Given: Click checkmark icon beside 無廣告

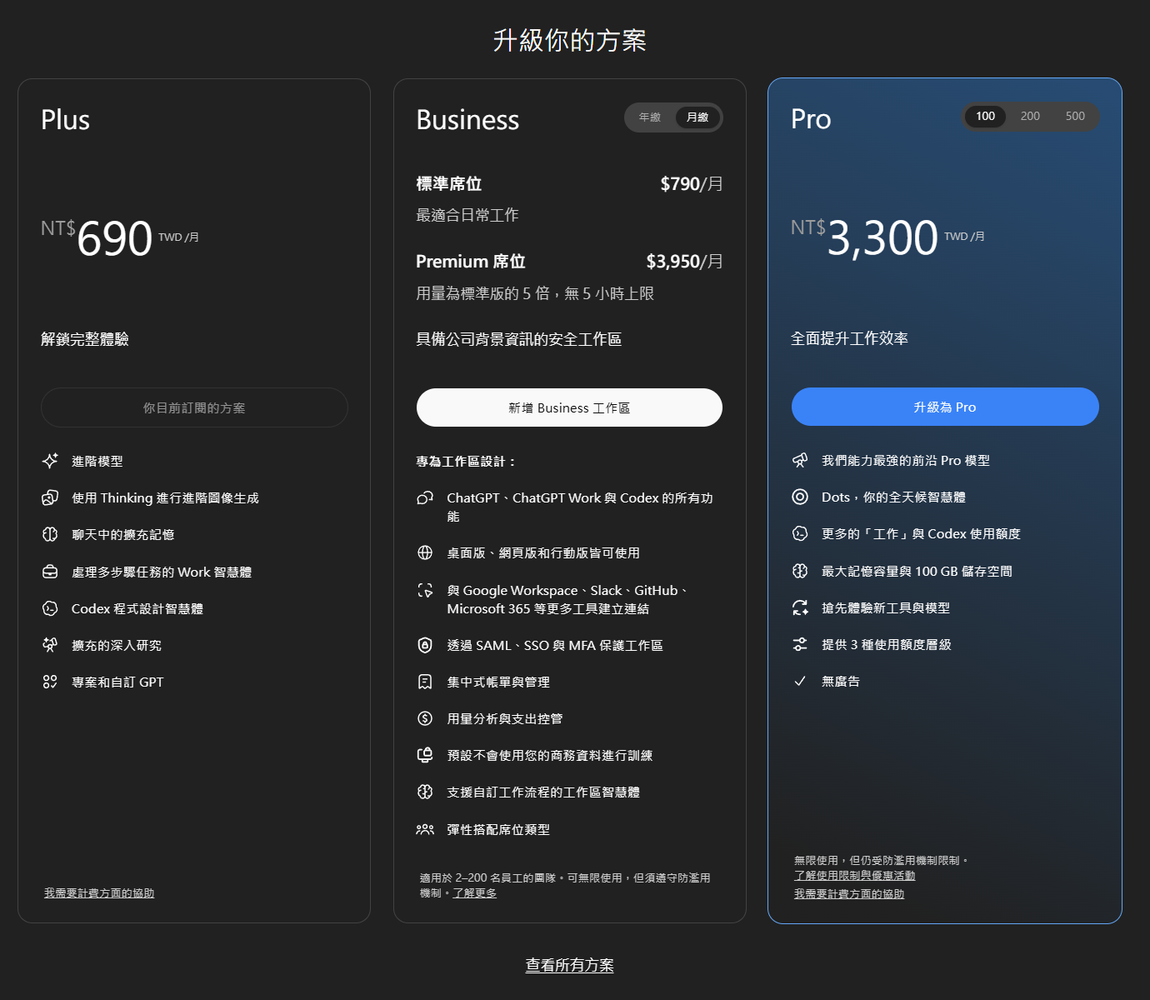Looking at the screenshot, I should 800,681.
